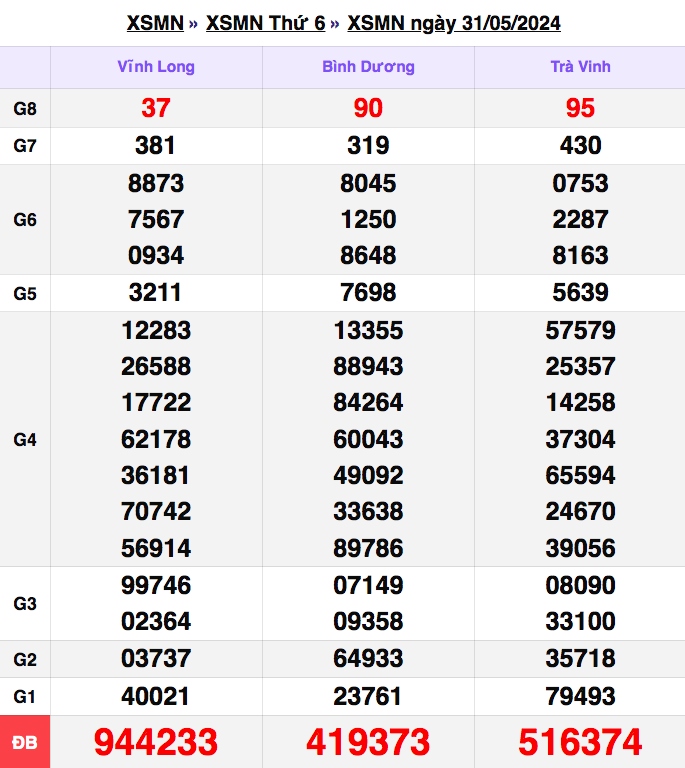Click the G3 number 07149

[x=368, y=585]
